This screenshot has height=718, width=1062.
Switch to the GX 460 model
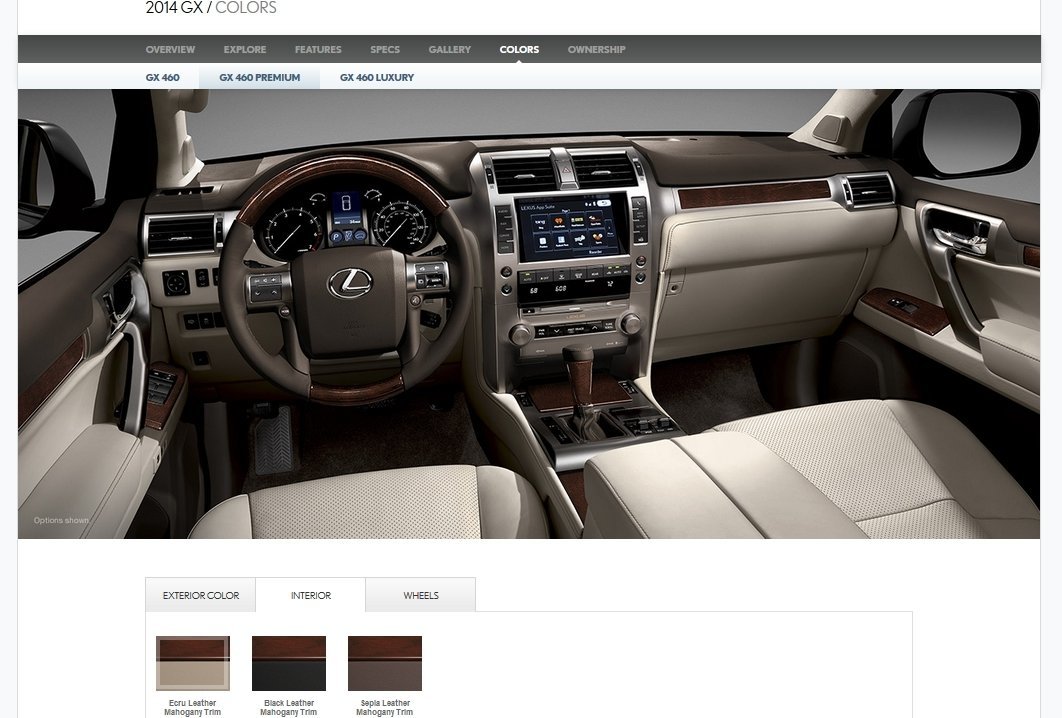[163, 77]
